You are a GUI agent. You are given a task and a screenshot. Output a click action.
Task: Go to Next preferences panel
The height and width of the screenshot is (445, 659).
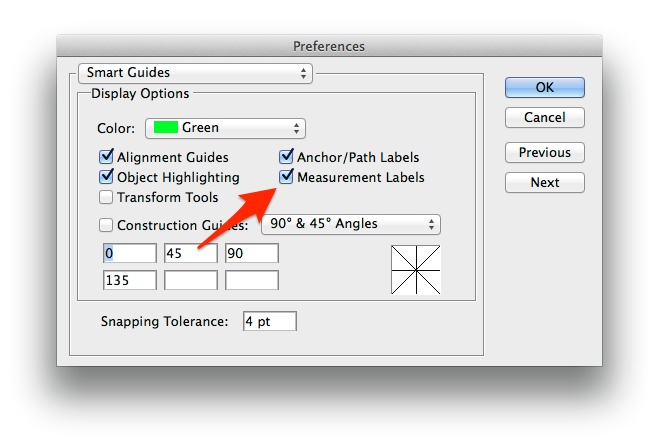[545, 182]
